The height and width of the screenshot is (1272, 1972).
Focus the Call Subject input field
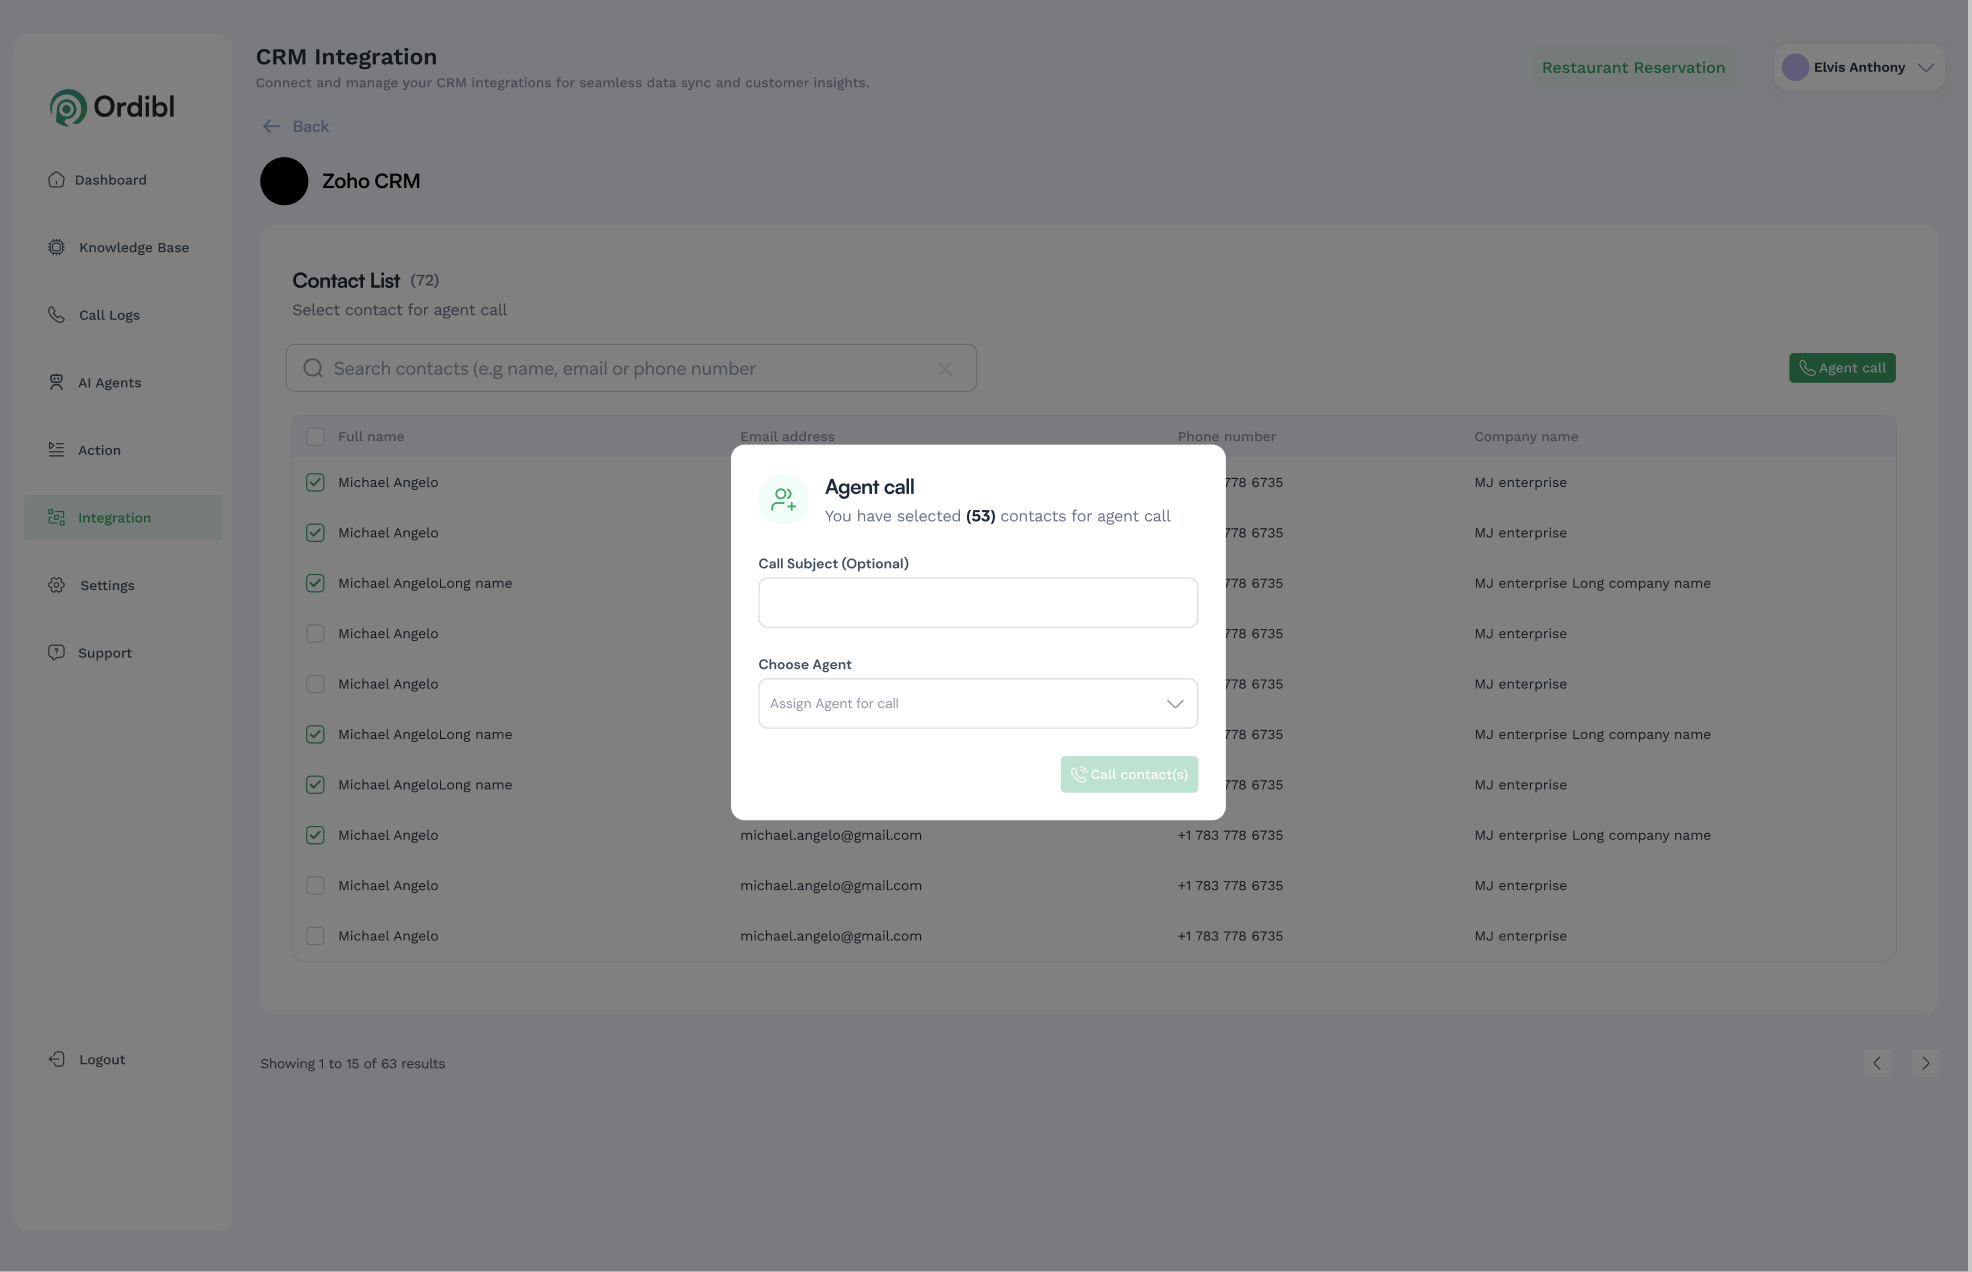(977, 603)
